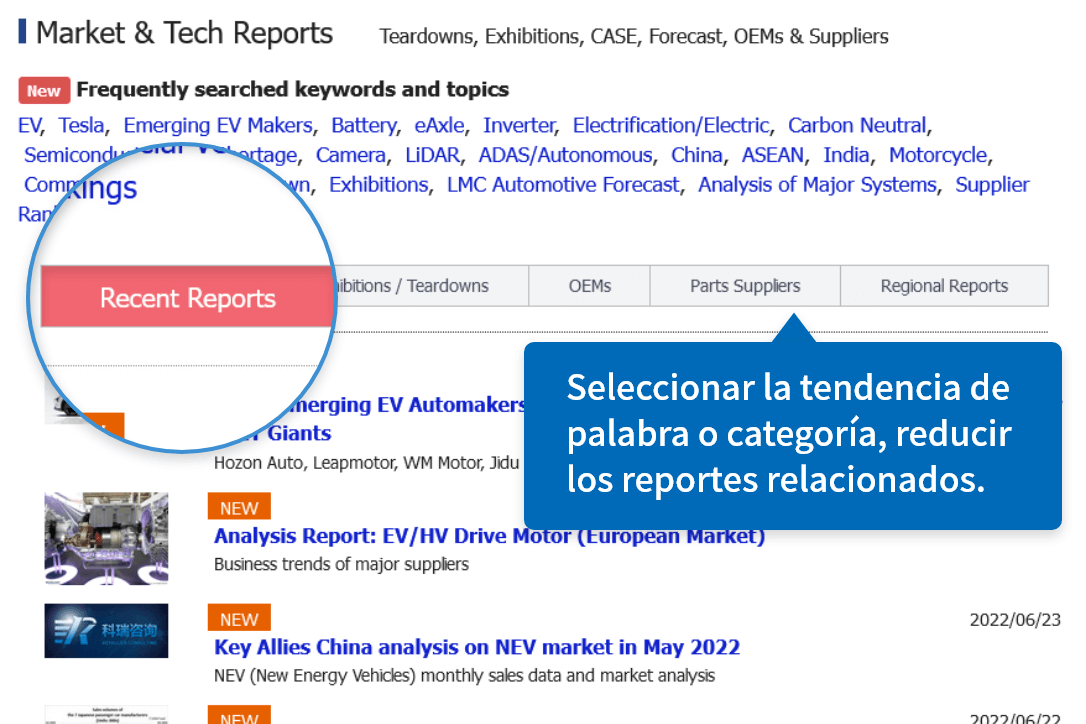Open the Inverter keyword link
The height and width of the screenshot is (724, 1086).
pos(519,125)
